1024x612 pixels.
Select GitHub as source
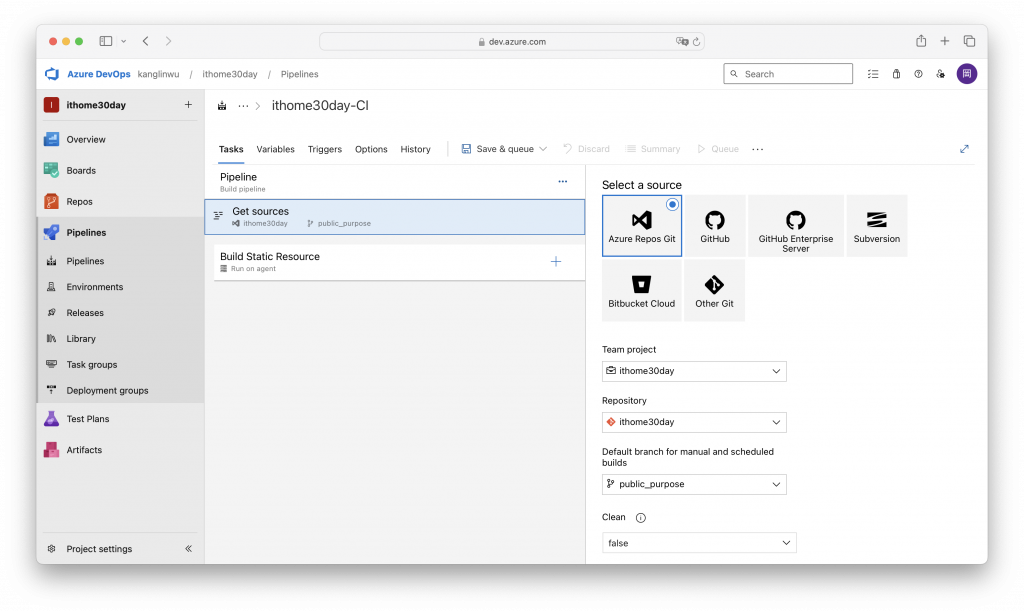point(714,226)
